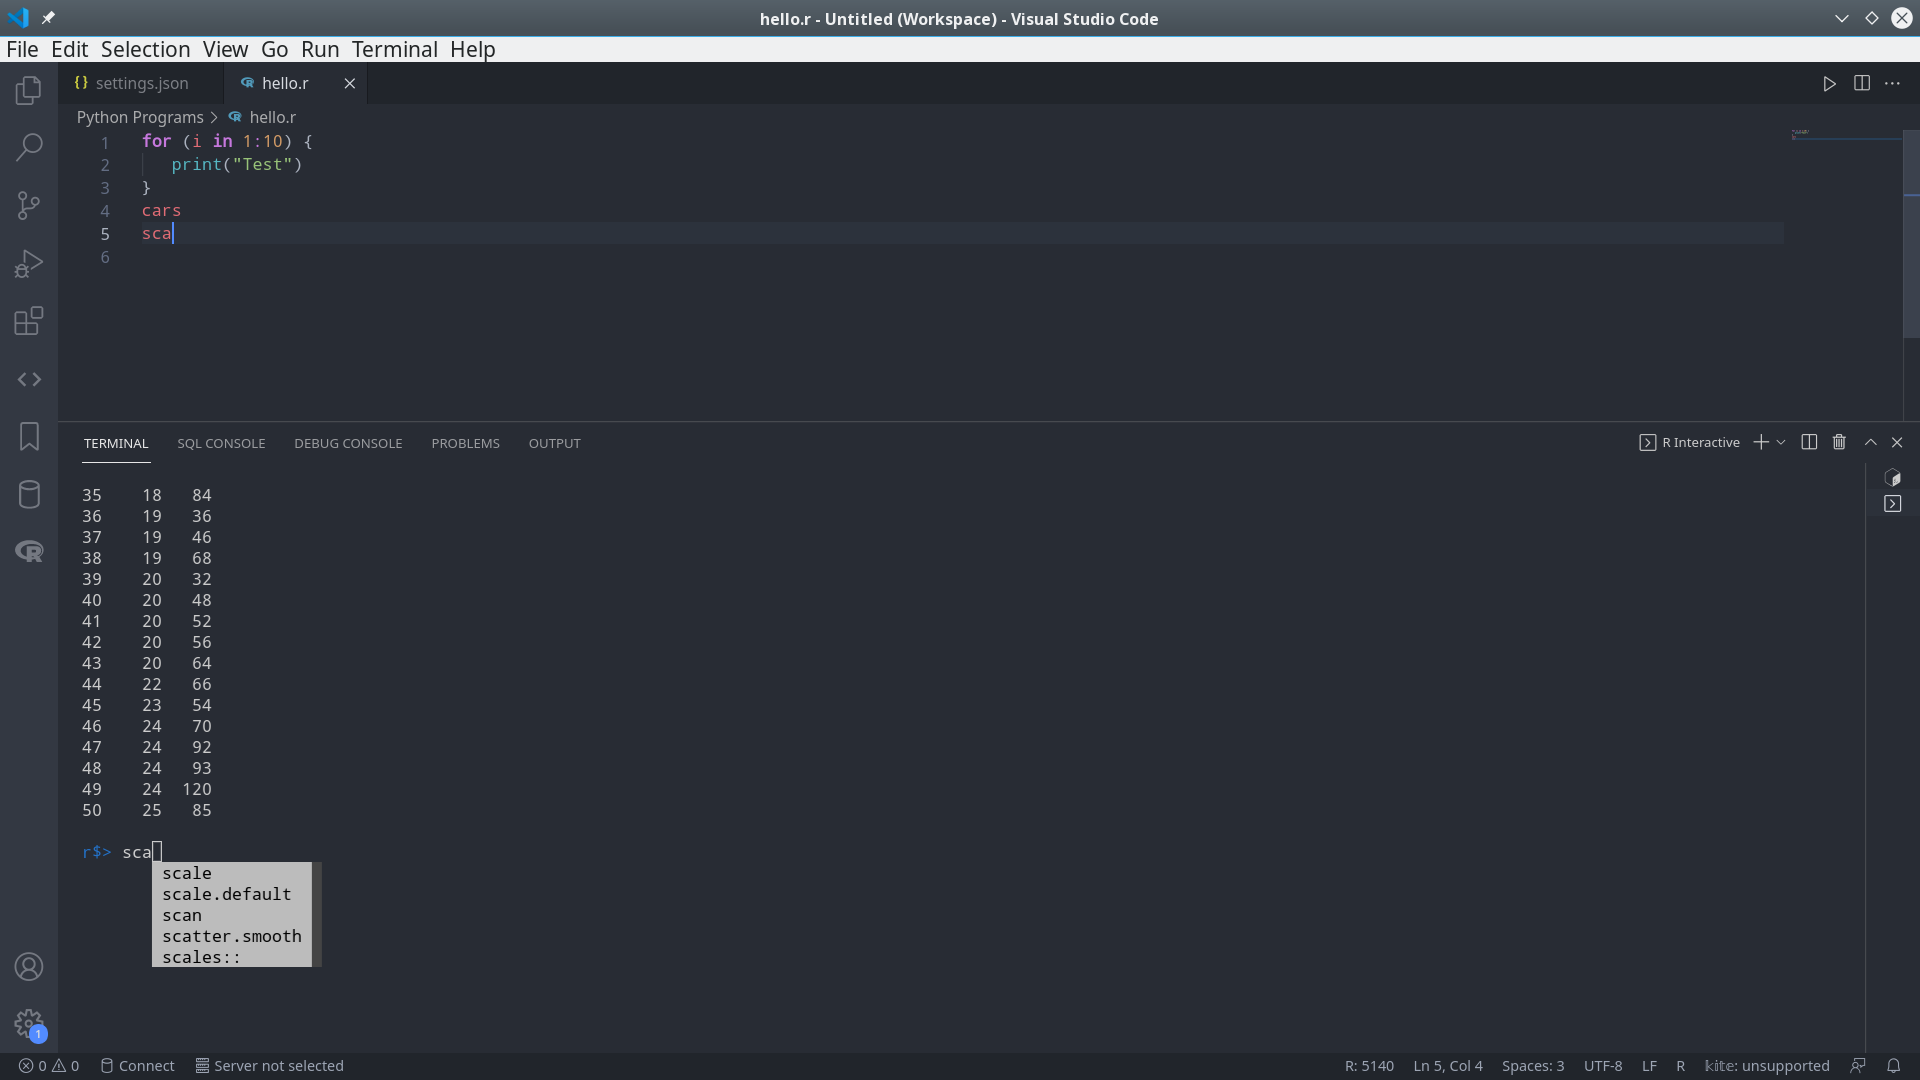Open Source Control view
The width and height of the screenshot is (1920, 1080).
pyautogui.click(x=29, y=205)
